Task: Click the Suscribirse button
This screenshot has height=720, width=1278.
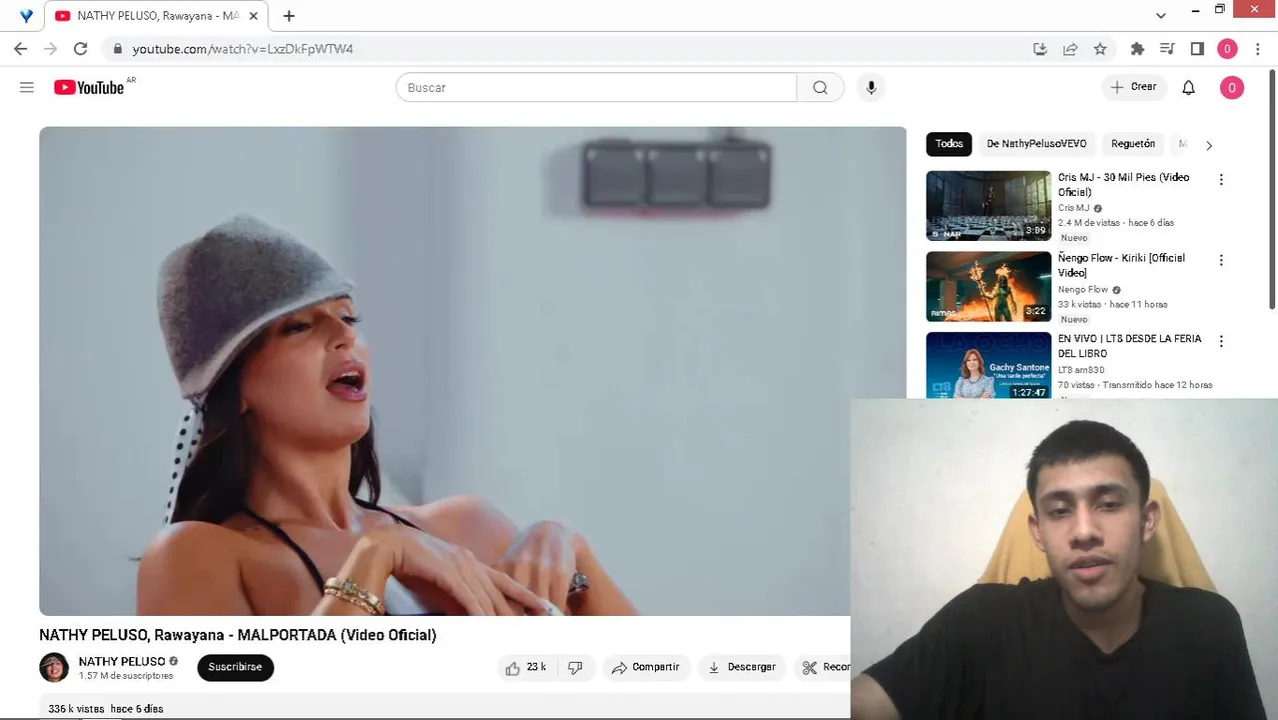Action: [235, 667]
